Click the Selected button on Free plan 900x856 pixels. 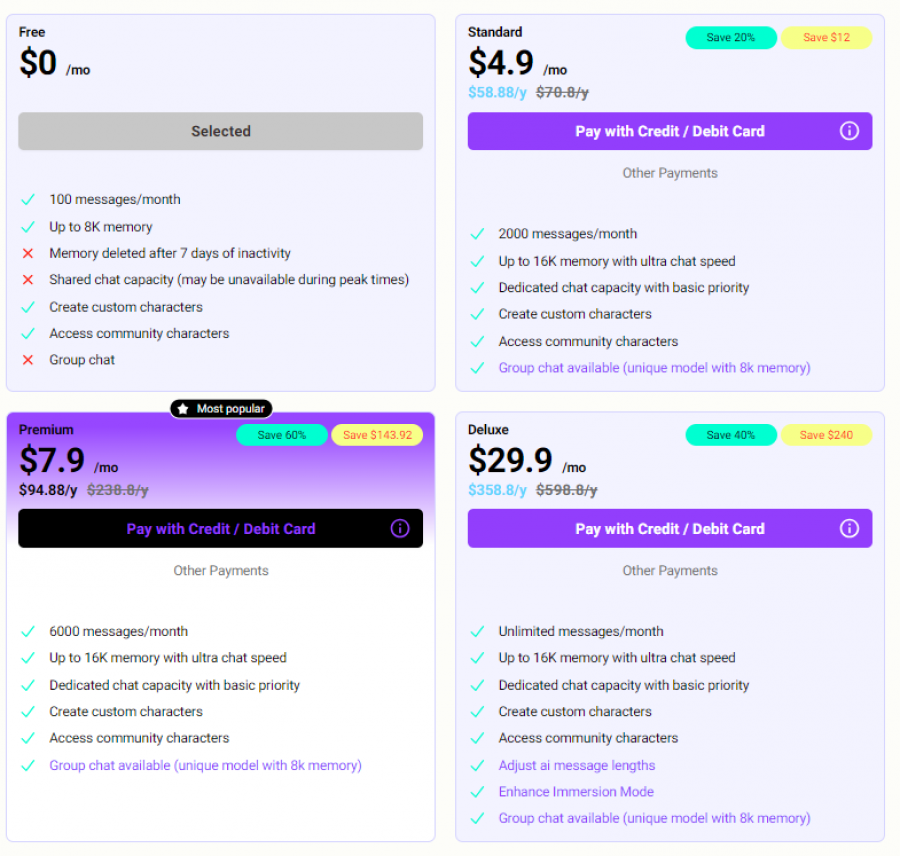click(x=221, y=131)
